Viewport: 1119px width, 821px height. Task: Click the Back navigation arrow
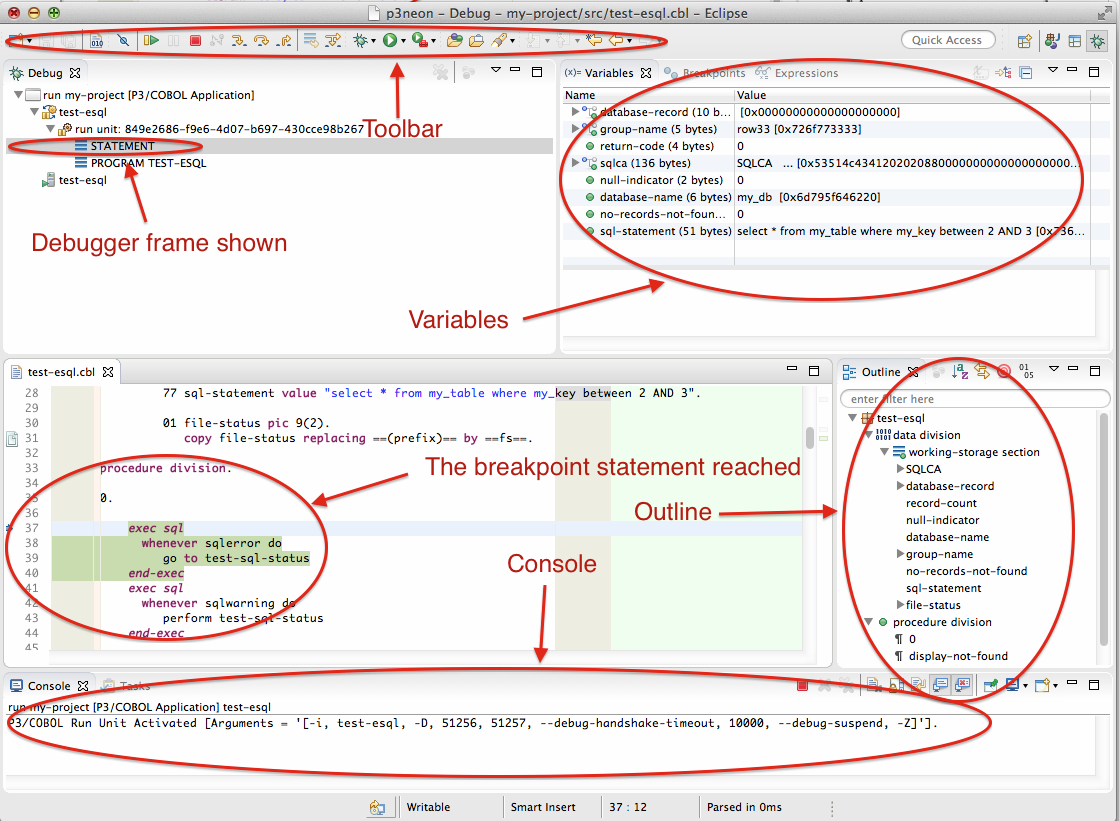tap(616, 41)
